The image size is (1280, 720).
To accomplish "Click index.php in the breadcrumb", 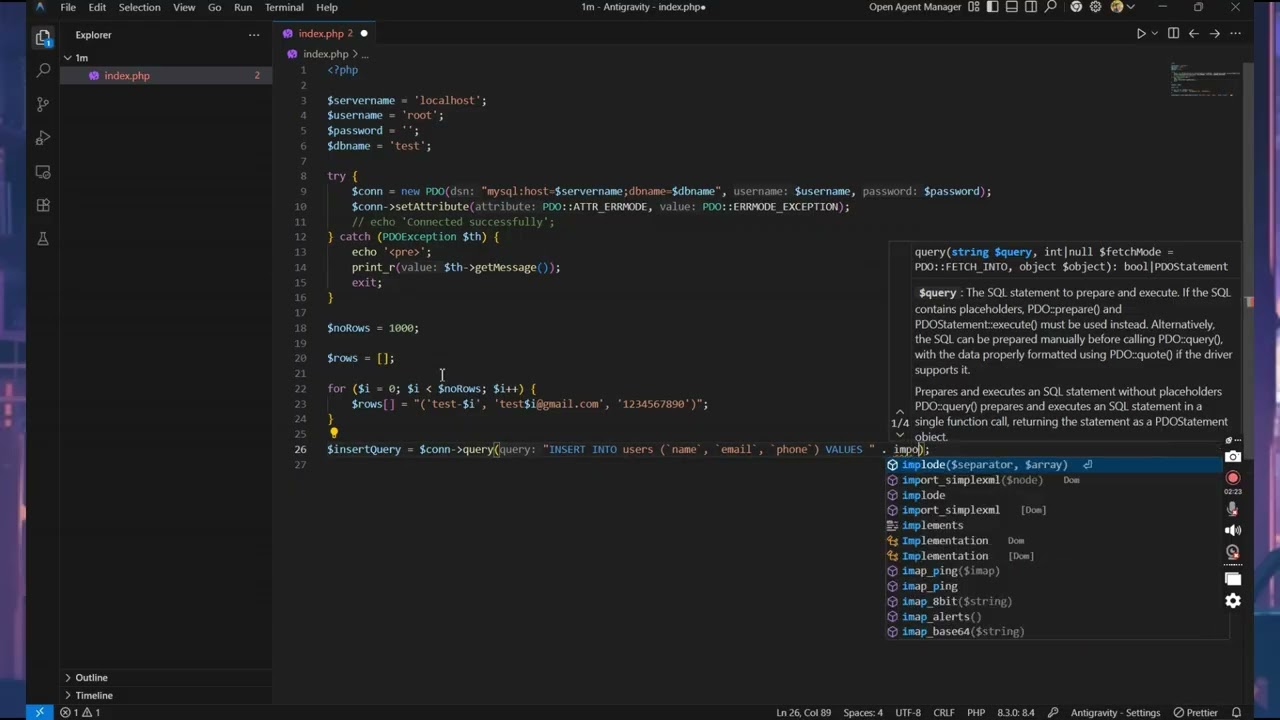I will (325, 54).
